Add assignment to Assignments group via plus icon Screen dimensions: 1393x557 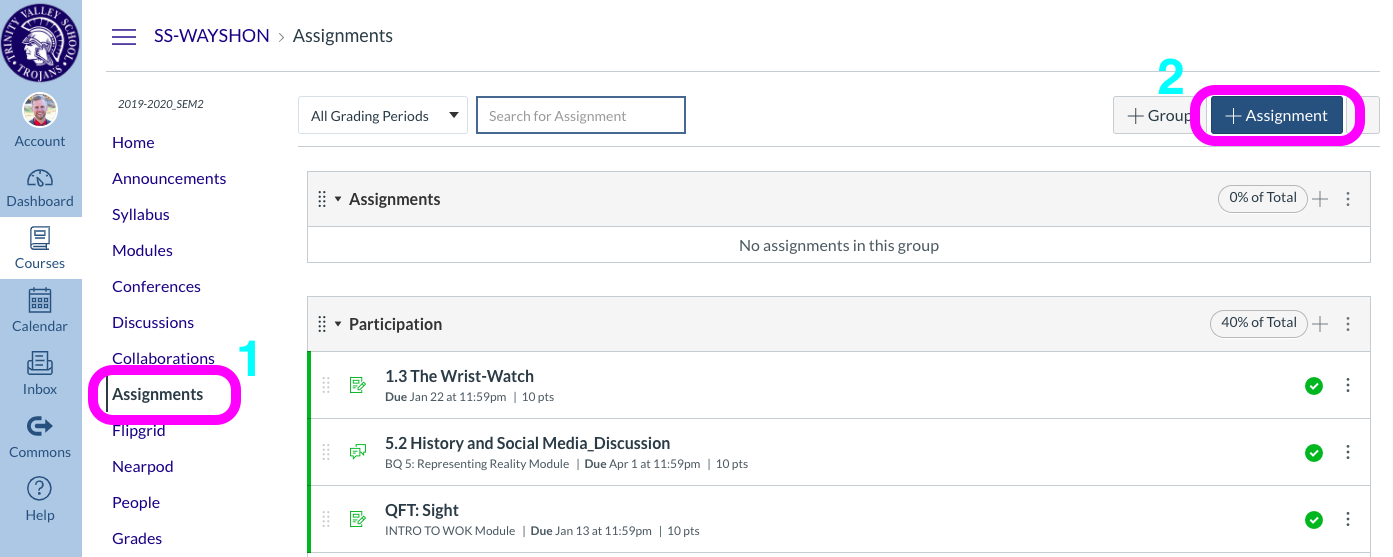[x=1320, y=199]
